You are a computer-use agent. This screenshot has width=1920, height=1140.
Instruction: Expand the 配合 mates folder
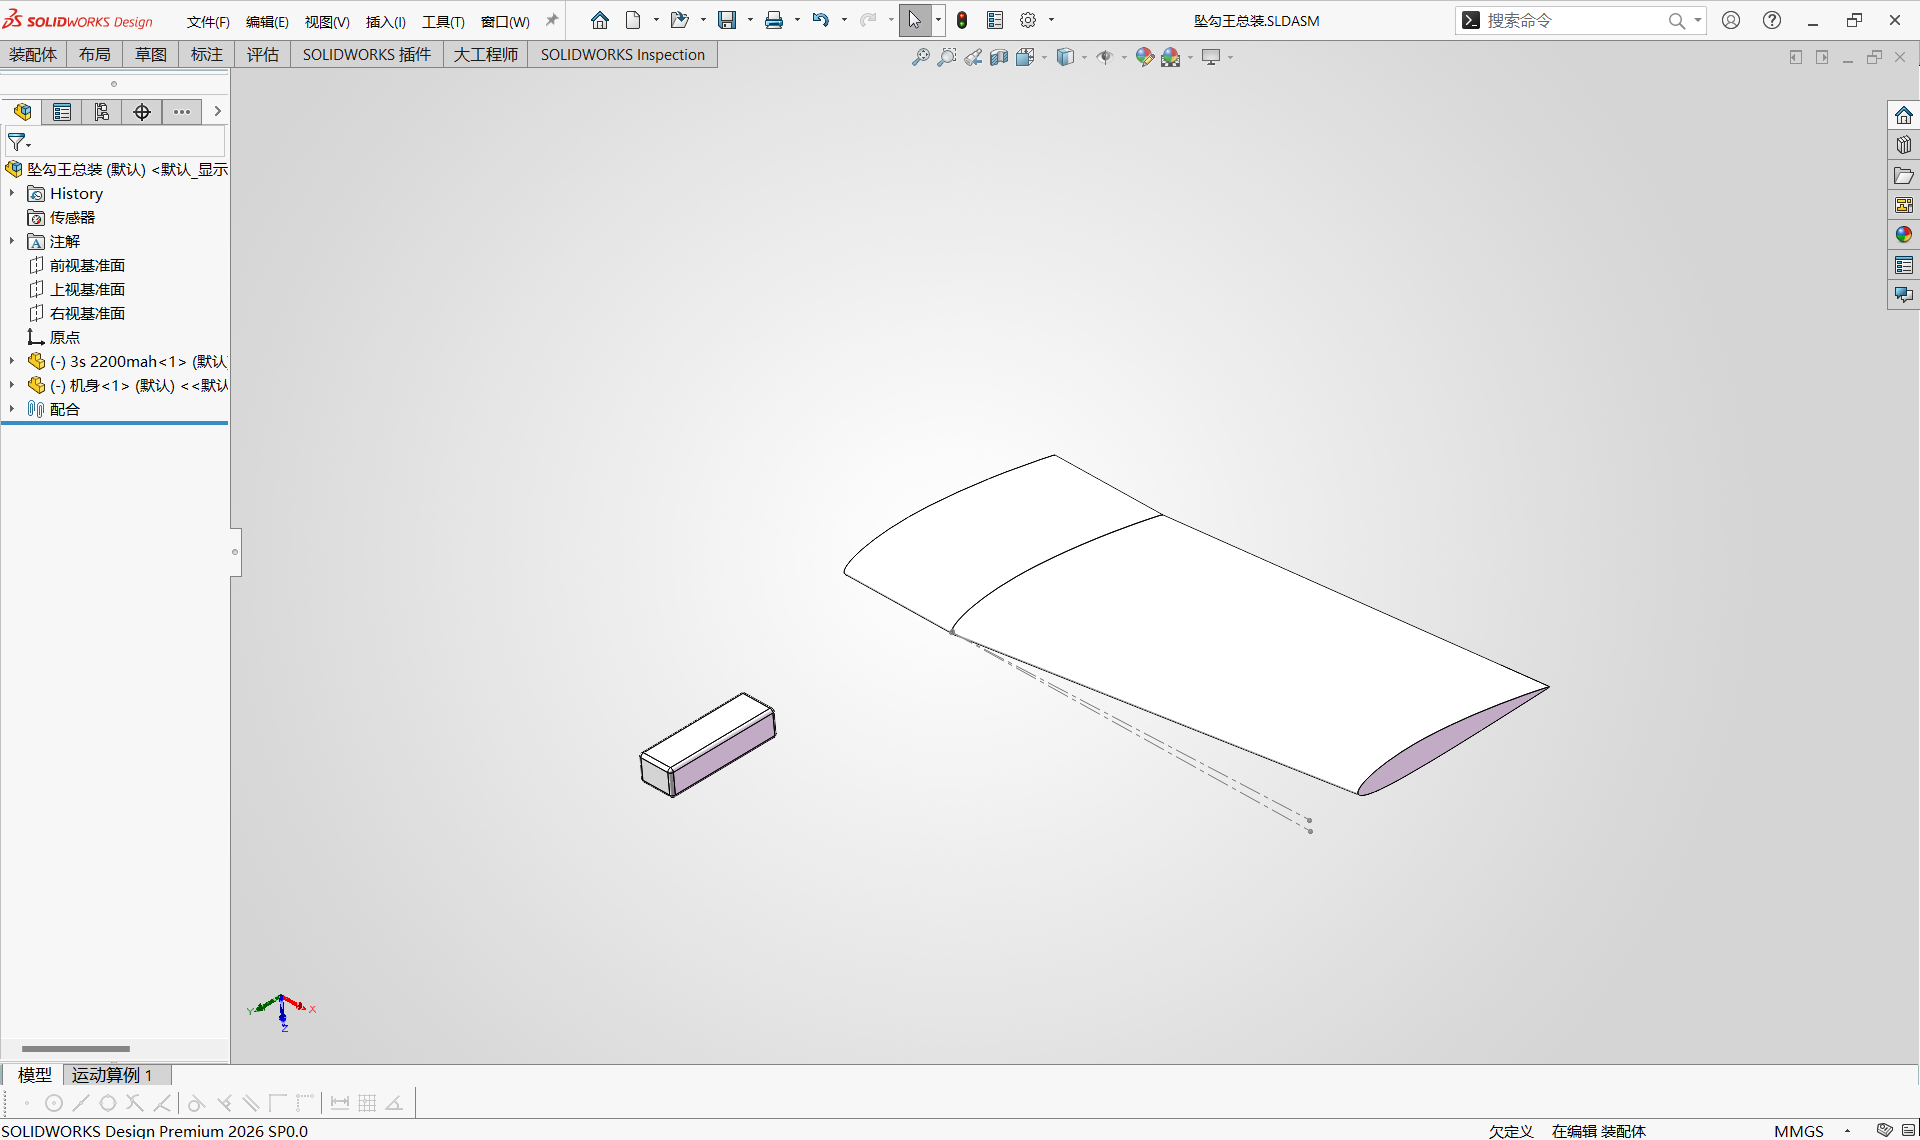12,409
